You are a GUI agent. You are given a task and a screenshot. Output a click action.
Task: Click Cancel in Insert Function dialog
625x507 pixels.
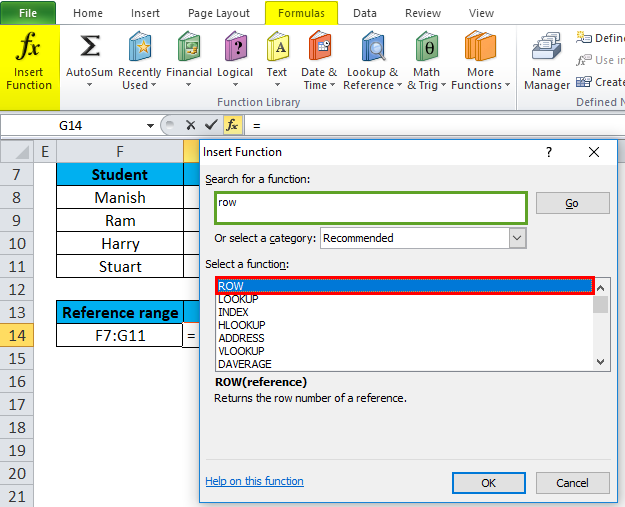(572, 483)
